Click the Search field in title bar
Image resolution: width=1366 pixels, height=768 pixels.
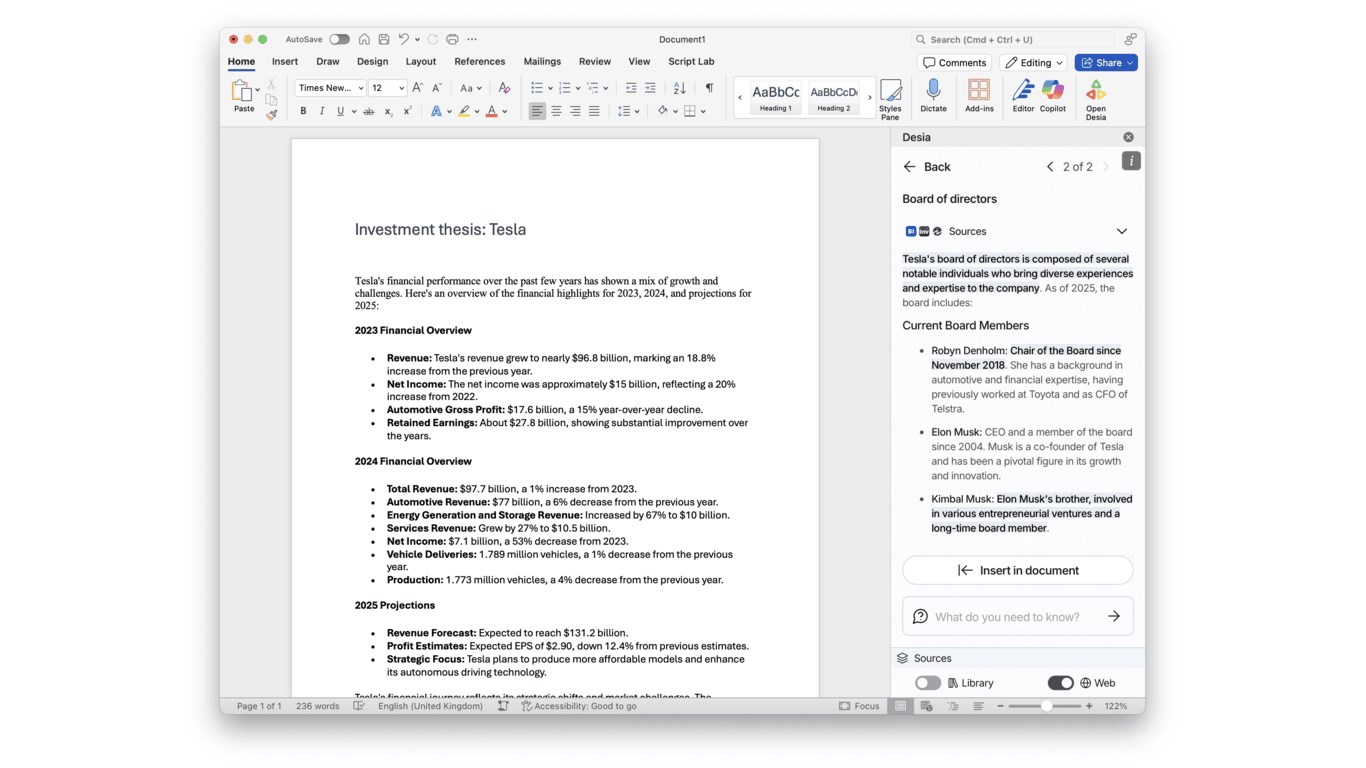pos(1013,40)
